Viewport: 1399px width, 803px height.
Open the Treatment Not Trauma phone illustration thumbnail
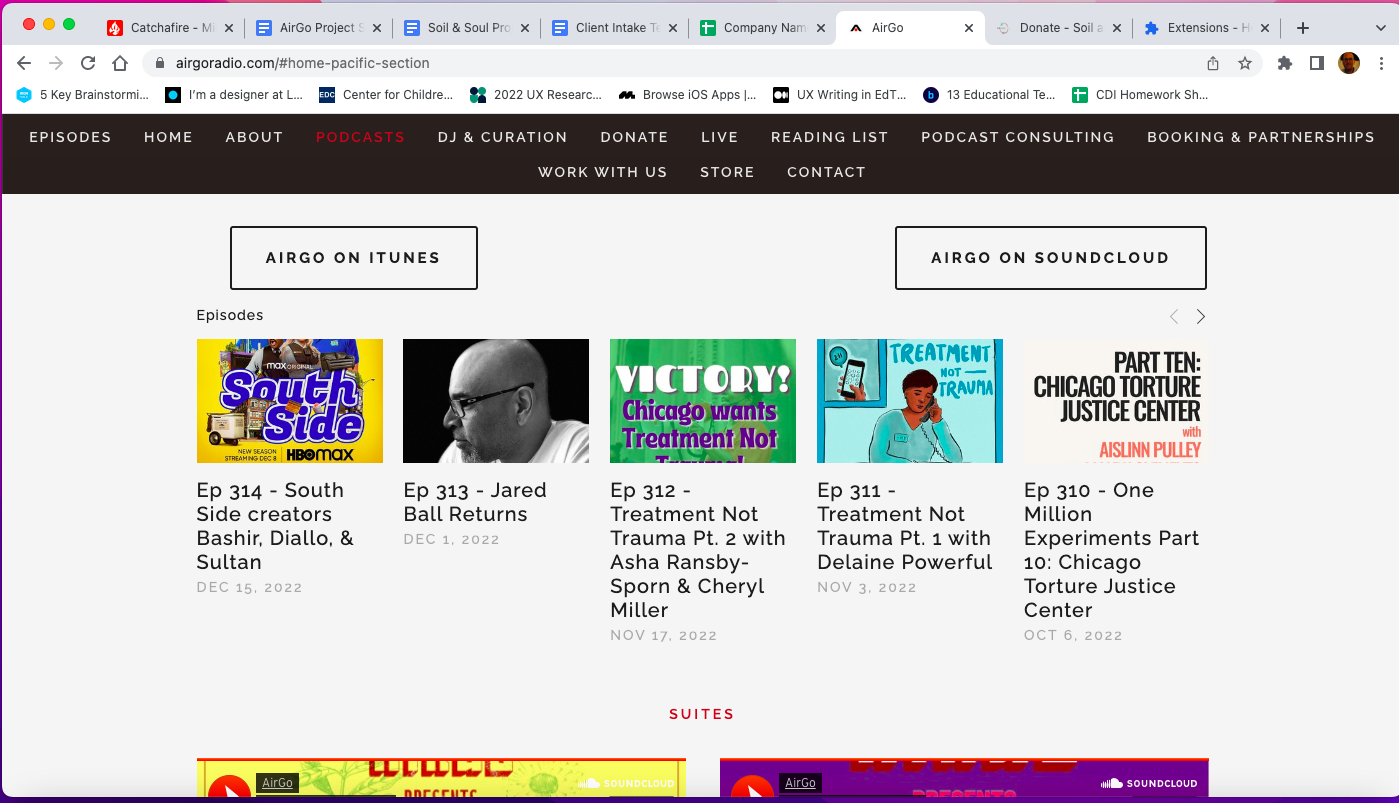pos(910,401)
